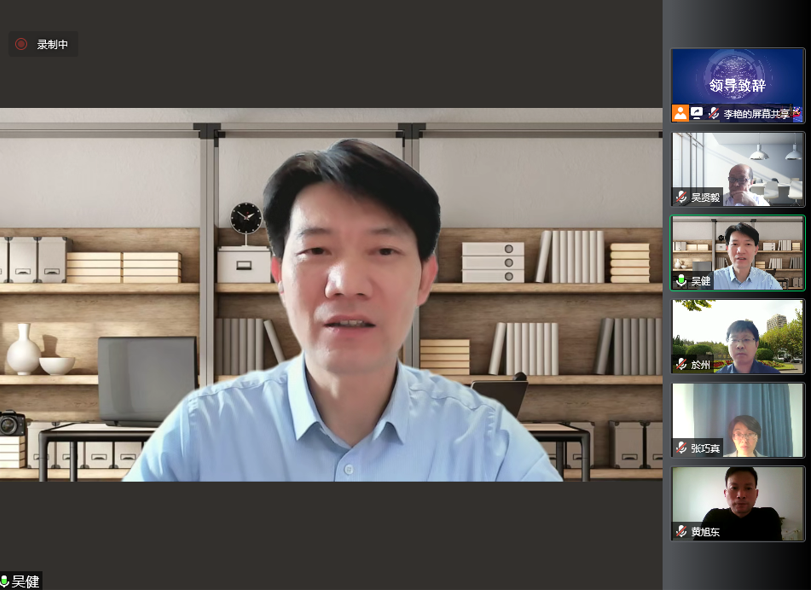Click the 录制中 recording status label

[x=52, y=44]
